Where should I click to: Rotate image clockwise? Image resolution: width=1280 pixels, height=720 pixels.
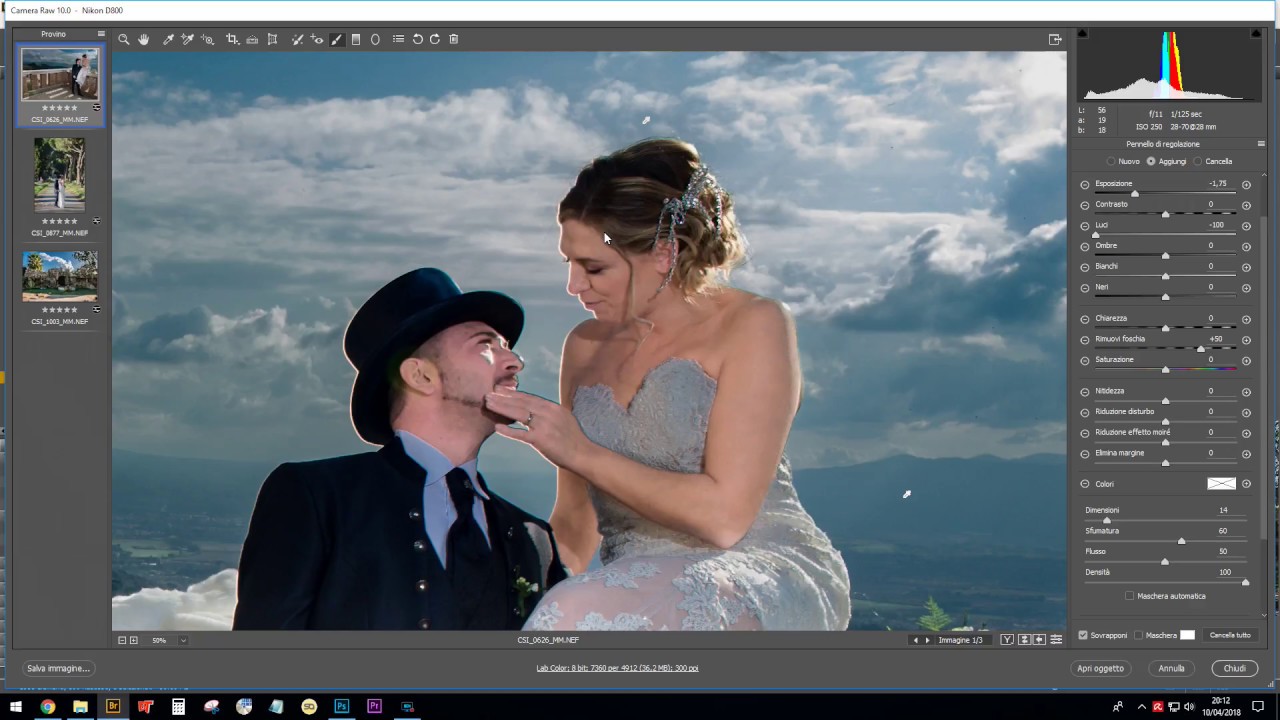click(435, 39)
